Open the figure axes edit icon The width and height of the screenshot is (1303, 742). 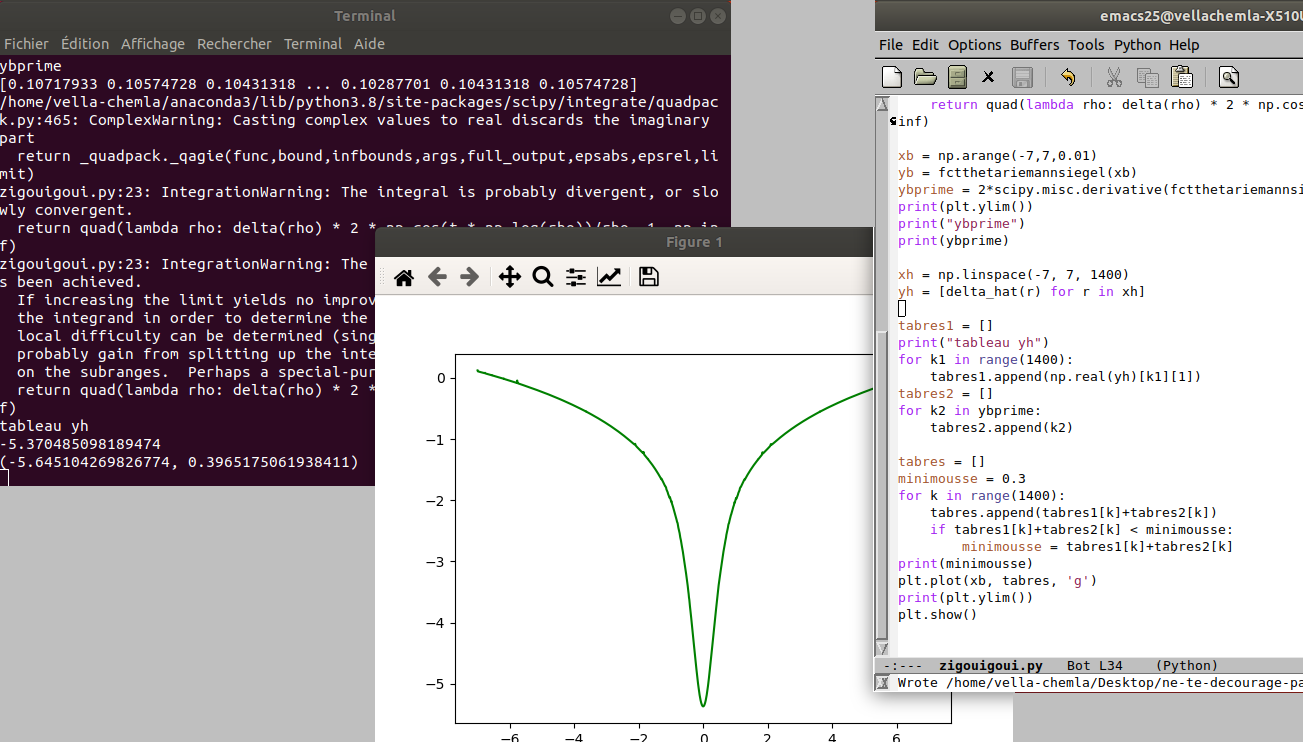(609, 278)
